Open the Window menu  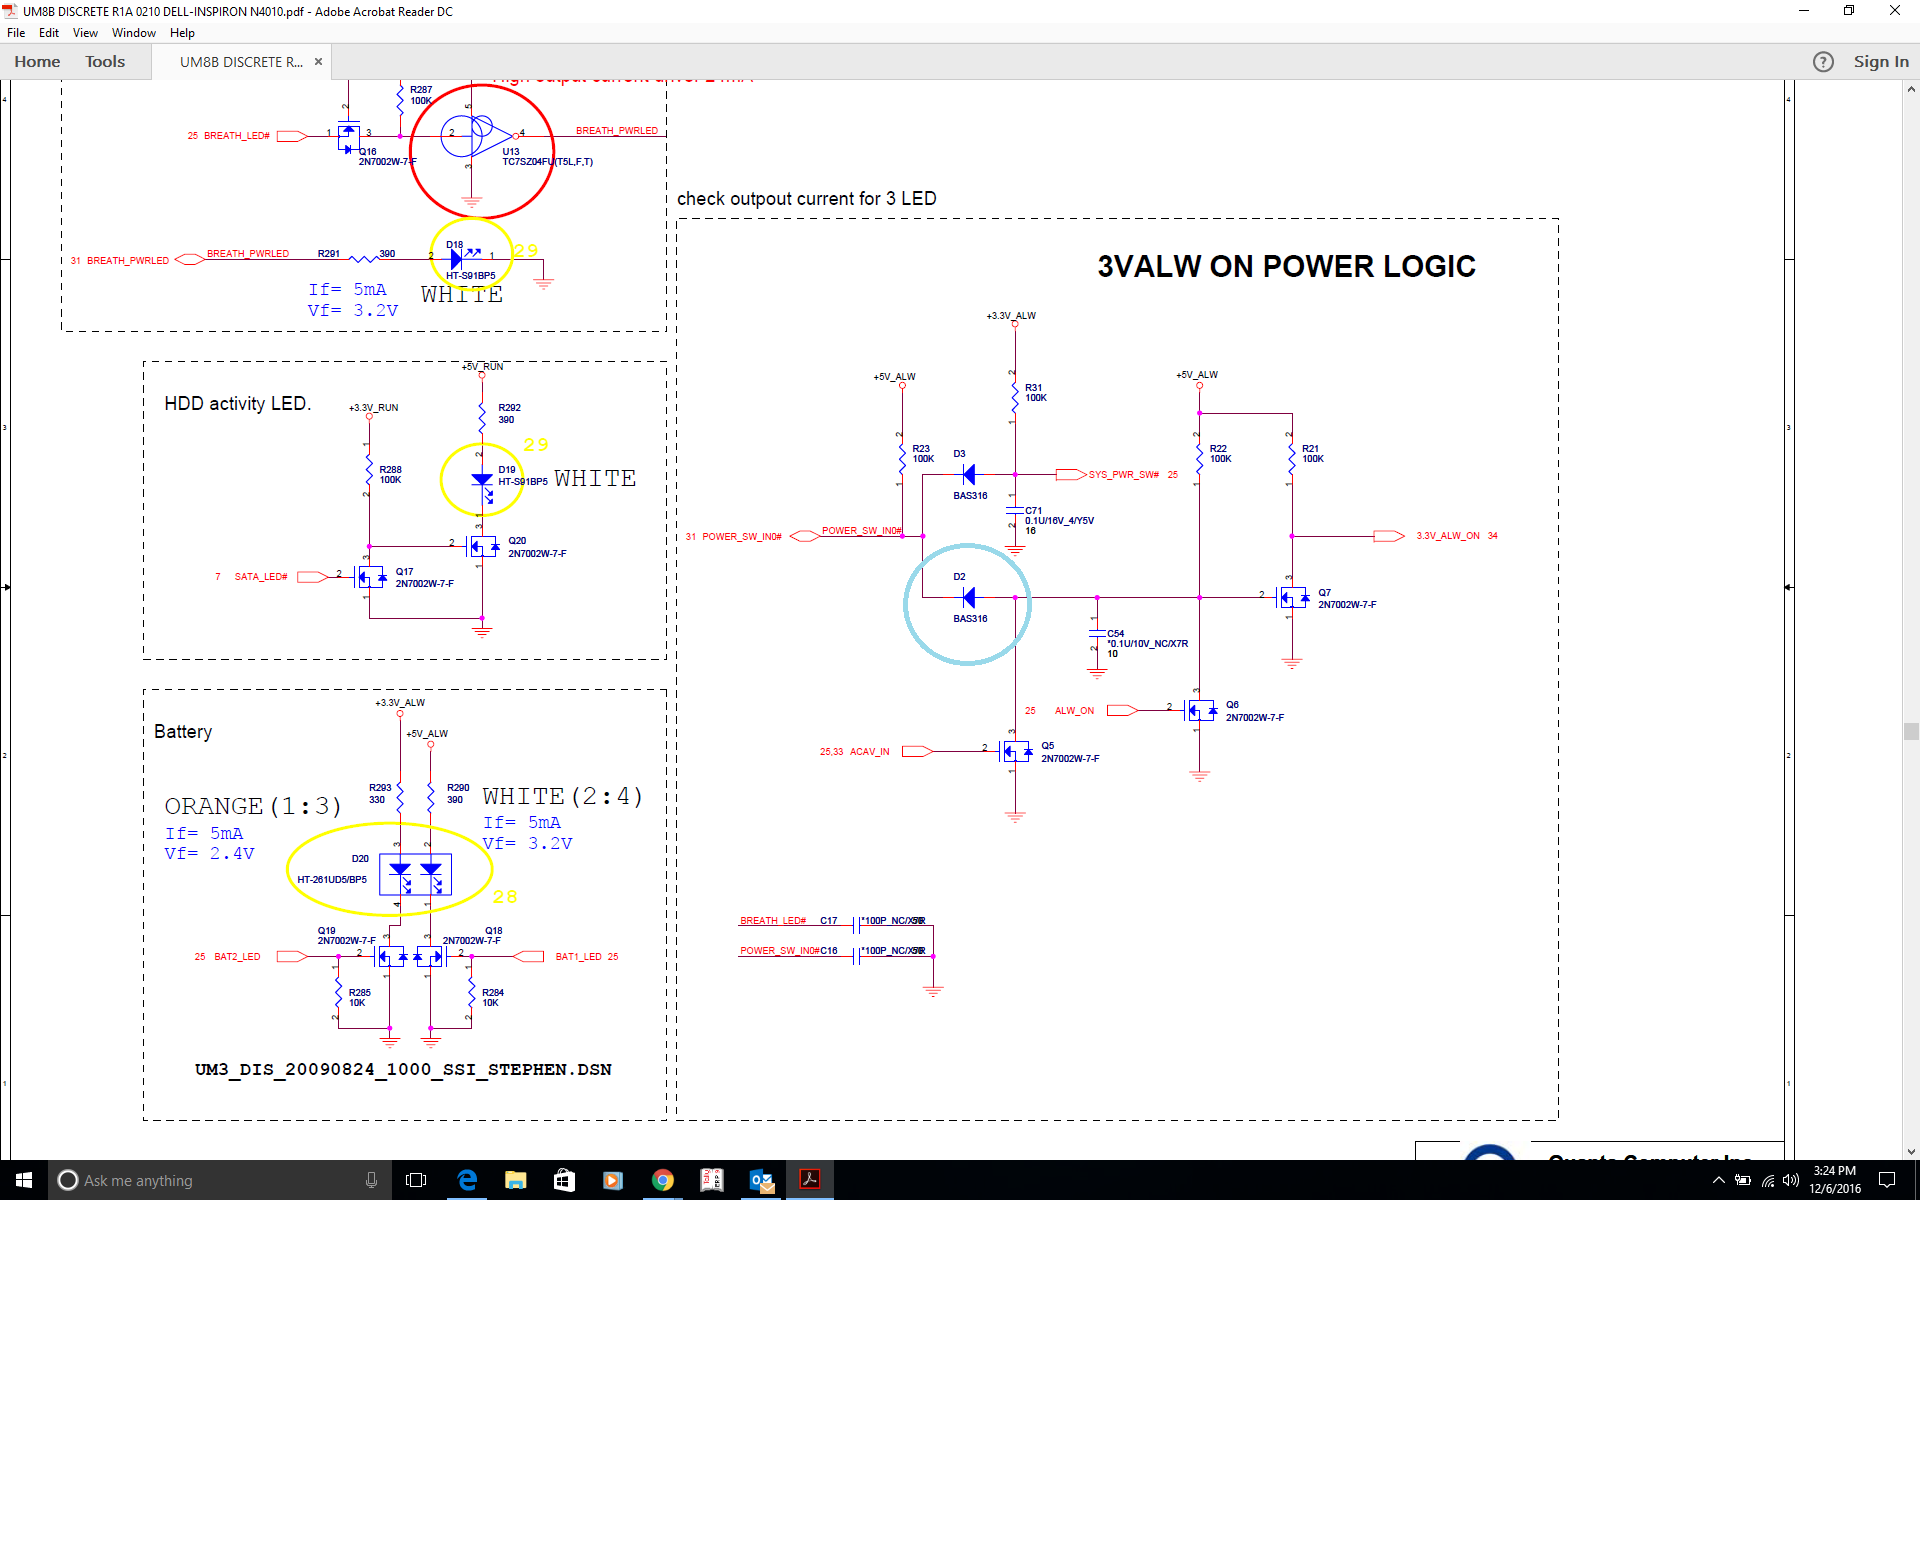(134, 33)
